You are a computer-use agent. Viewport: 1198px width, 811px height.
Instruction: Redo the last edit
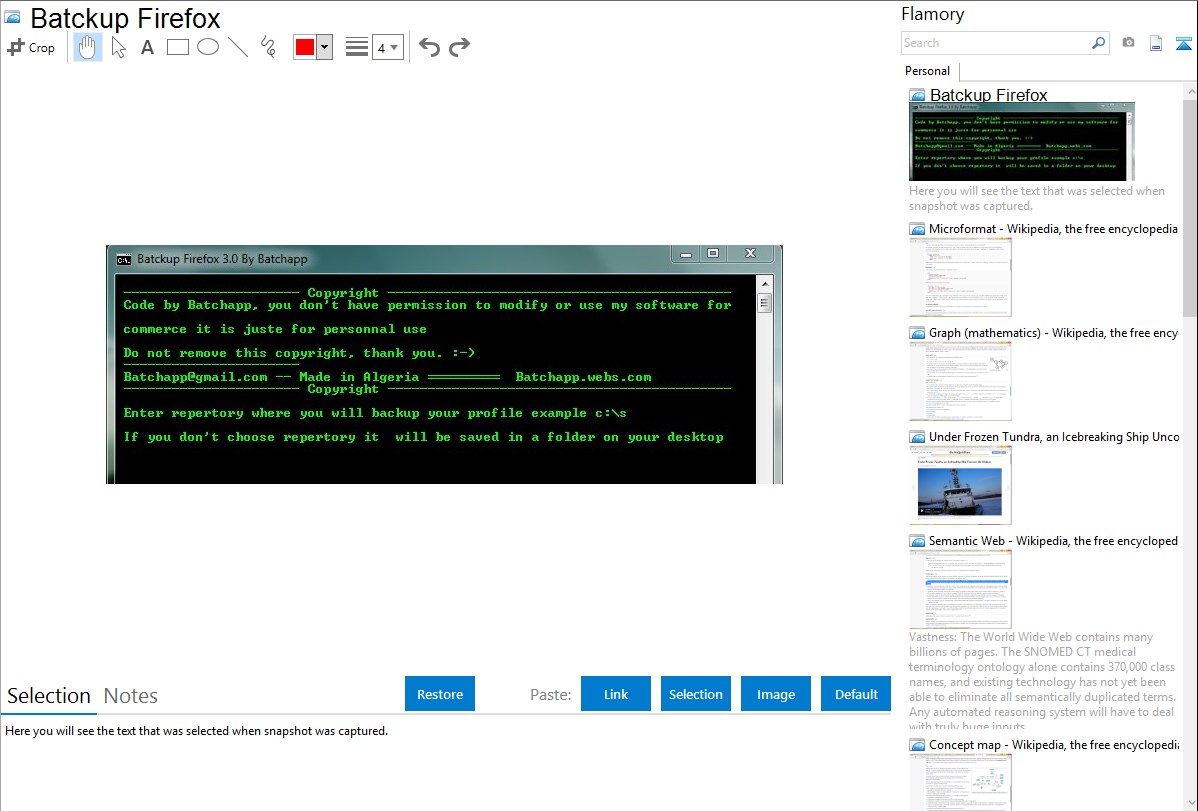[x=459, y=47]
